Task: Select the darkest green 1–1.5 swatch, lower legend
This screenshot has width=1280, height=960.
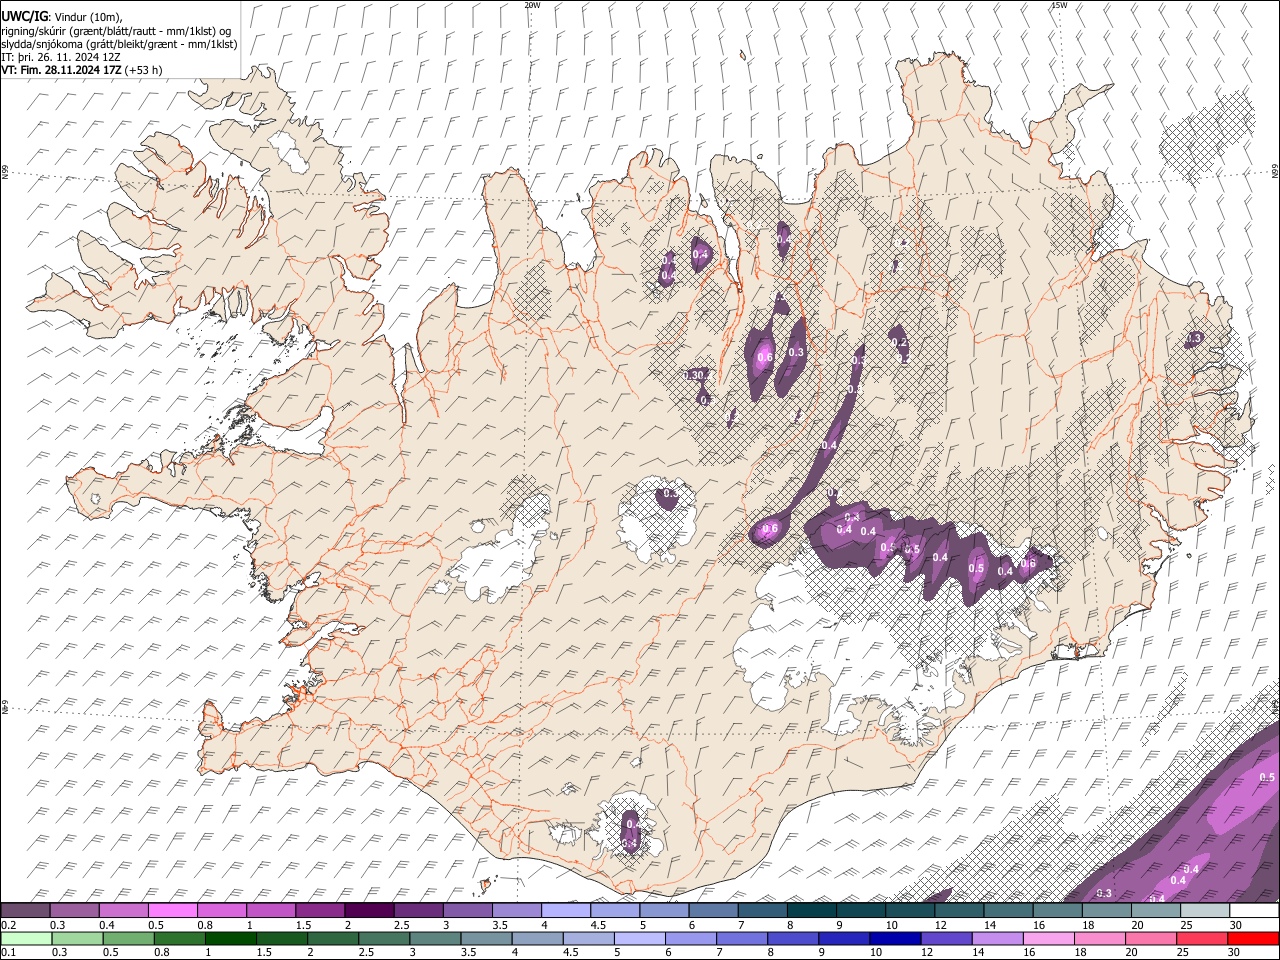Action: [x=229, y=938]
